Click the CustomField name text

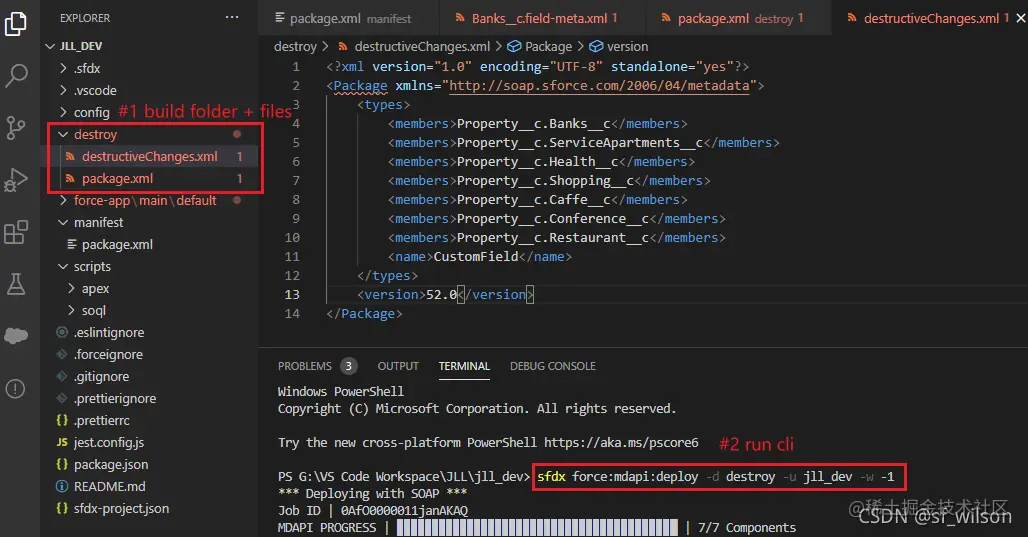pyautogui.click(x=476, y=256)
